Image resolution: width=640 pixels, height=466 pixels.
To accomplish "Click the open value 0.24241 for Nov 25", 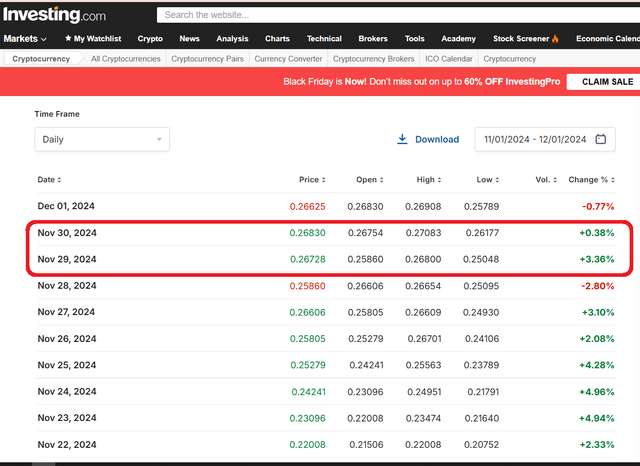I will (366, 365).
